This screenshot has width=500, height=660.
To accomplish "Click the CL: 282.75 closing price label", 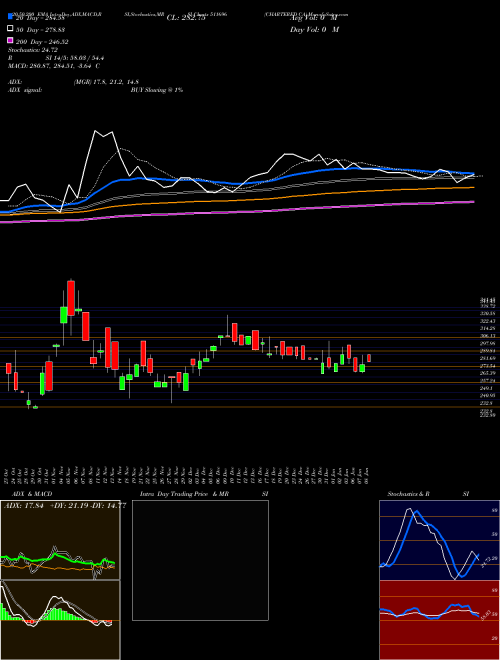I will click(186, 18).
